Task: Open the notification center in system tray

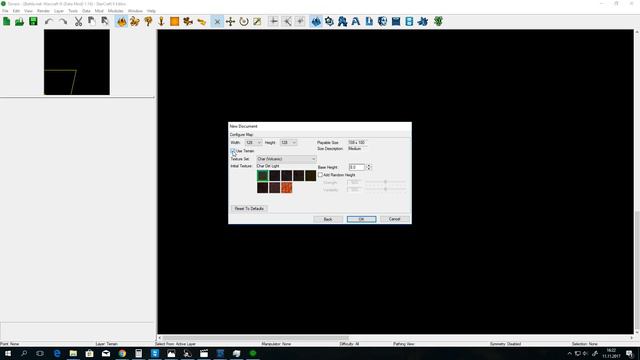Action: tap(630, 353)
